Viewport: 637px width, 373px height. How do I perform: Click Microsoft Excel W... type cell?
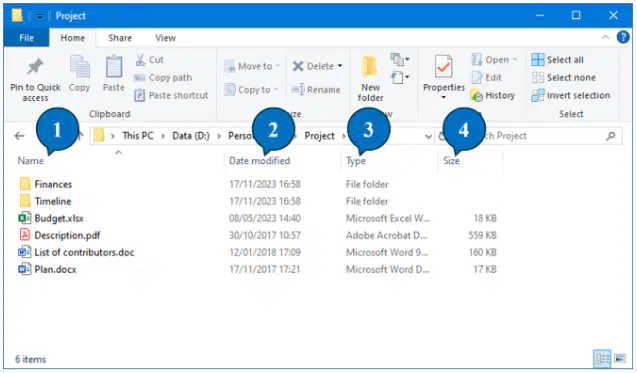(388, 218)
